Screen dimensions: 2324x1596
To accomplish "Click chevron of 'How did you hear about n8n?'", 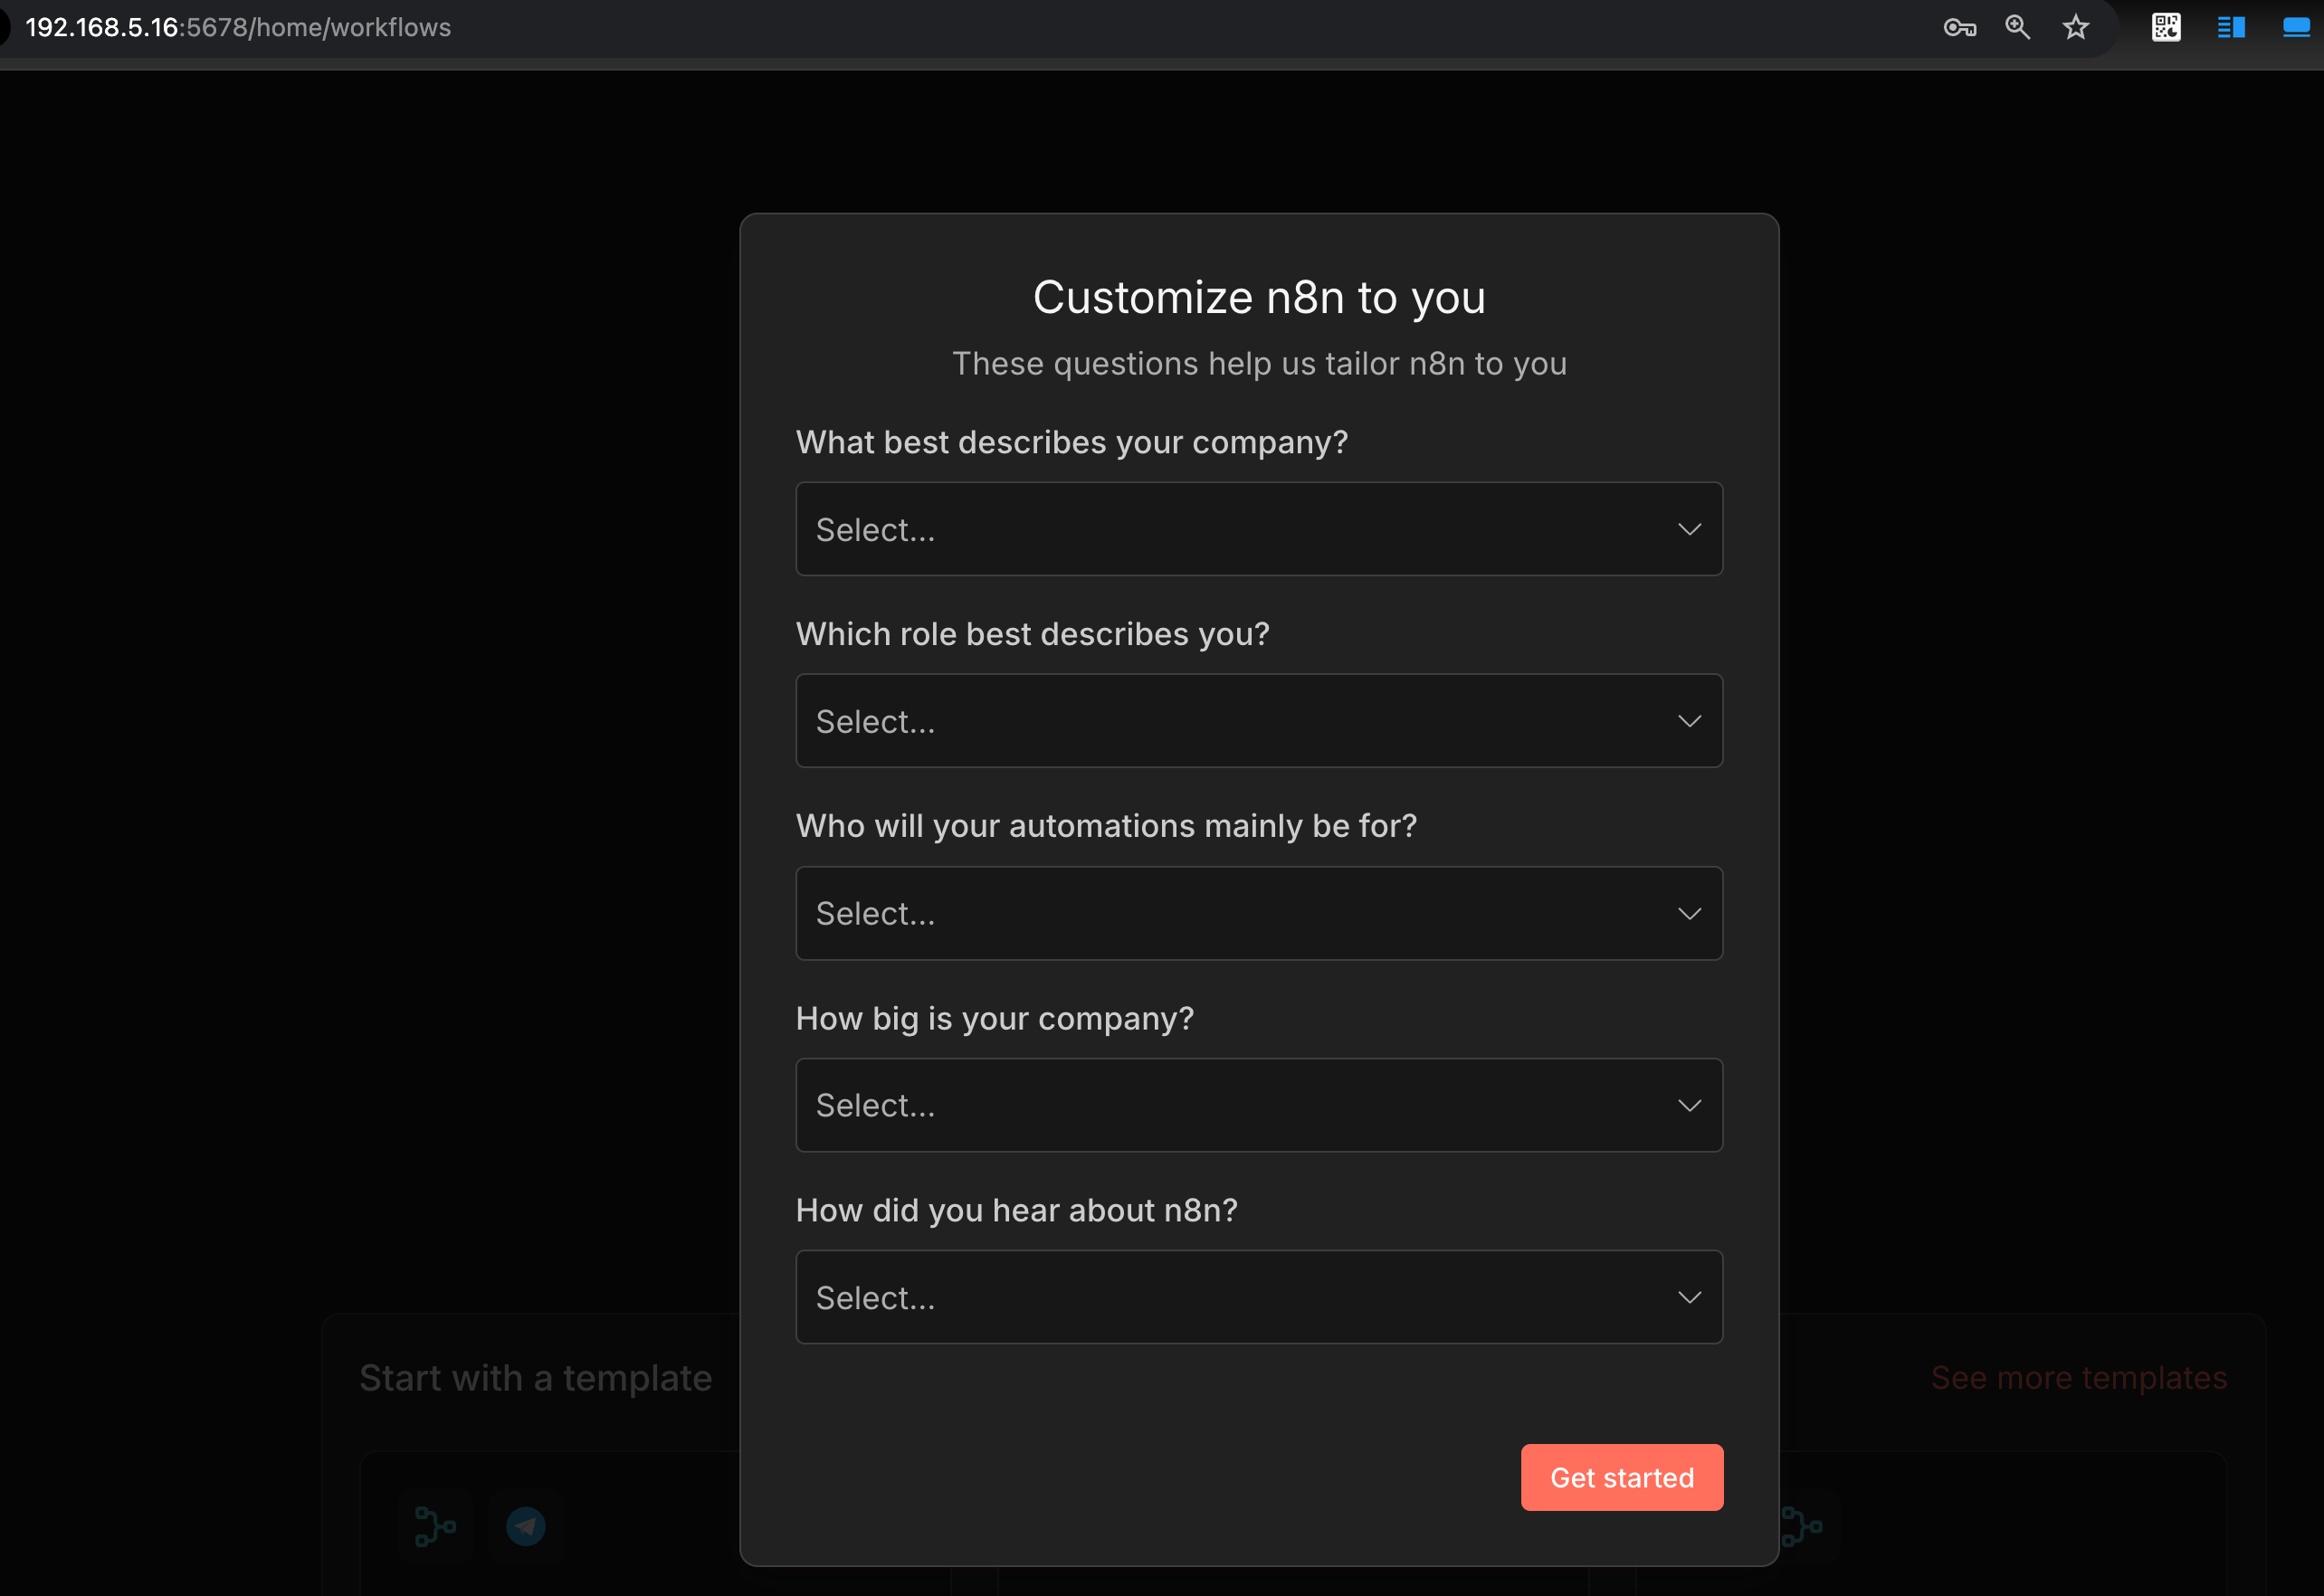I will 1689,1297.
